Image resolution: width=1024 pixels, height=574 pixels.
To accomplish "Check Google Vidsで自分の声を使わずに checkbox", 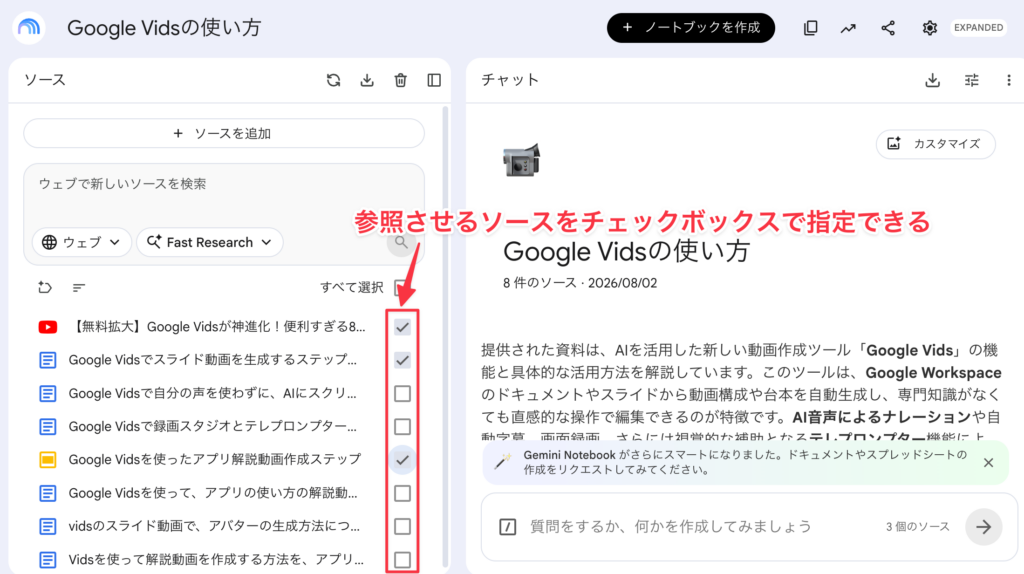I will tap(402, 394).
